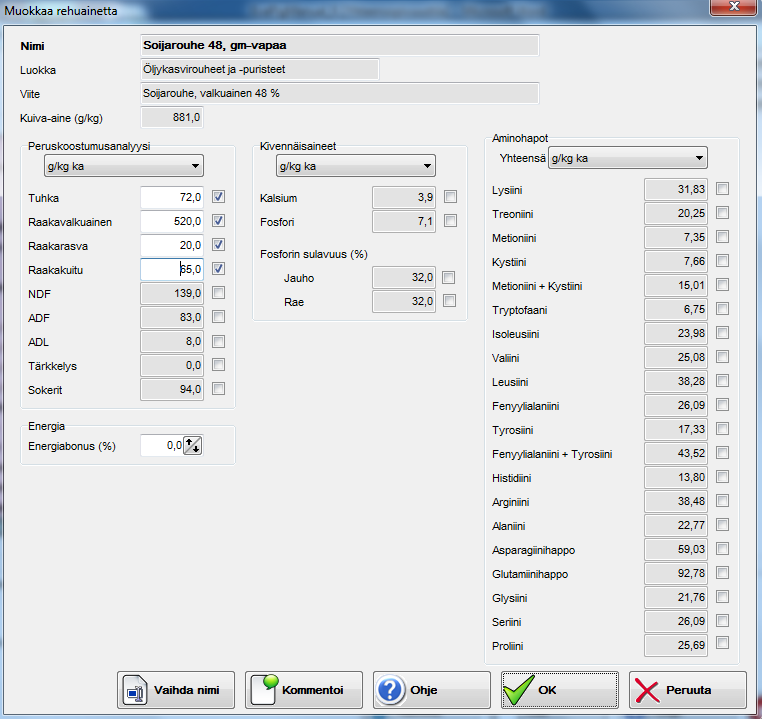Click the Luokka field Öljykasvirouheet ja -puristeet
Image resolution: width=762 pixels, height=719 pixels.
(x=260, y=69)
